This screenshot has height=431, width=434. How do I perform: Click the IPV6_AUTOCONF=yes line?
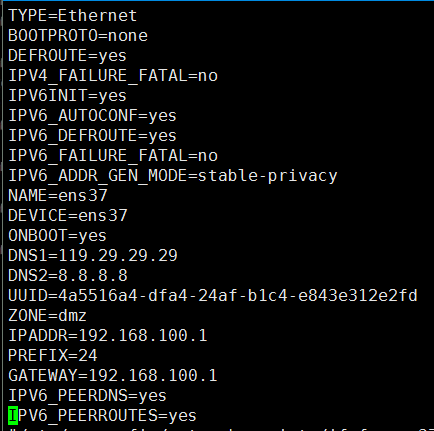[92, 116]
